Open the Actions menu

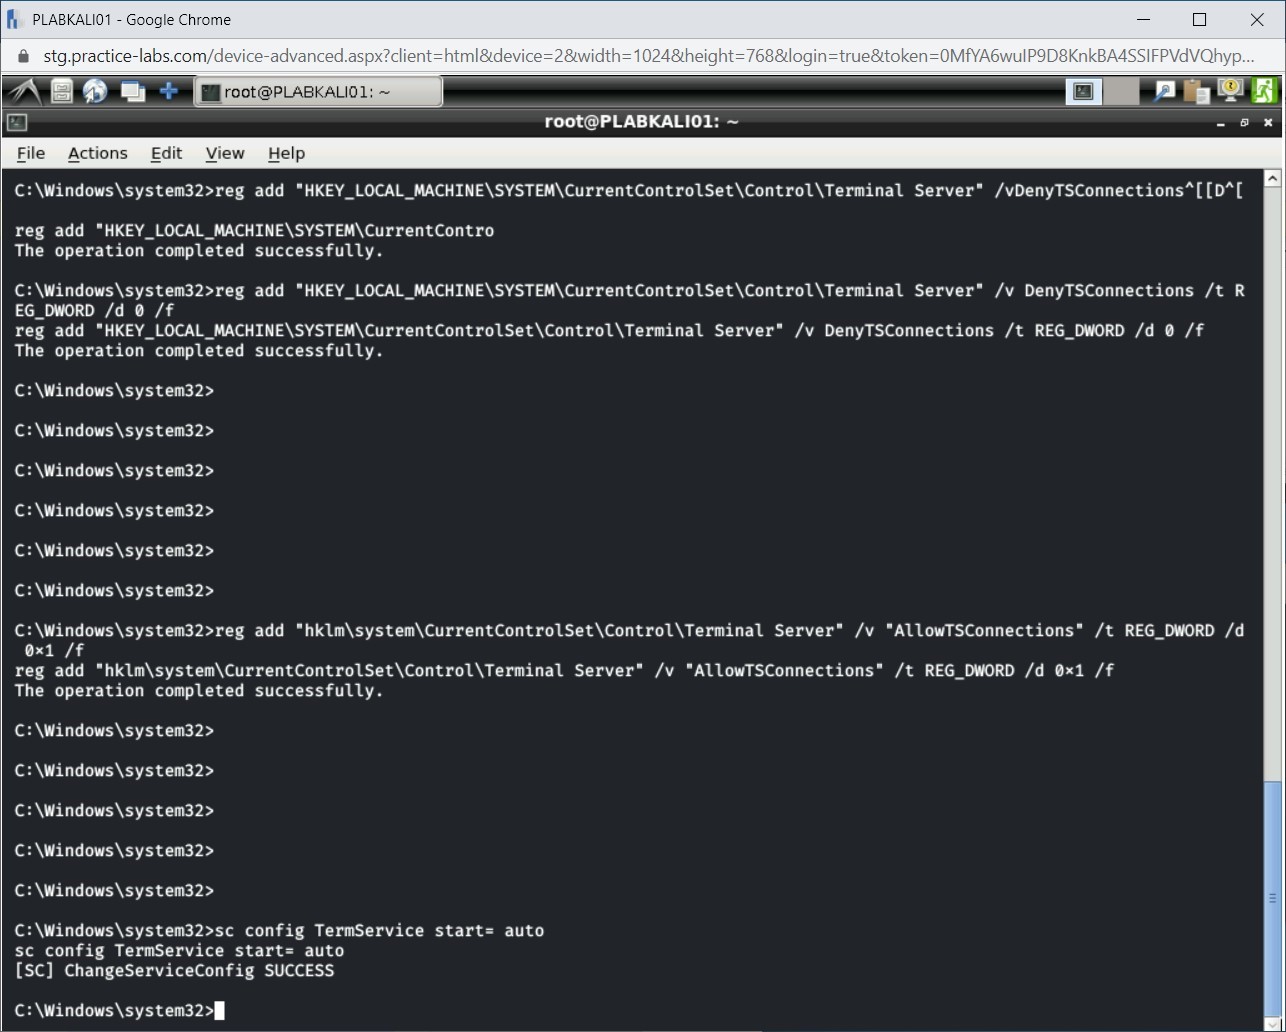(x=97, y=153)
